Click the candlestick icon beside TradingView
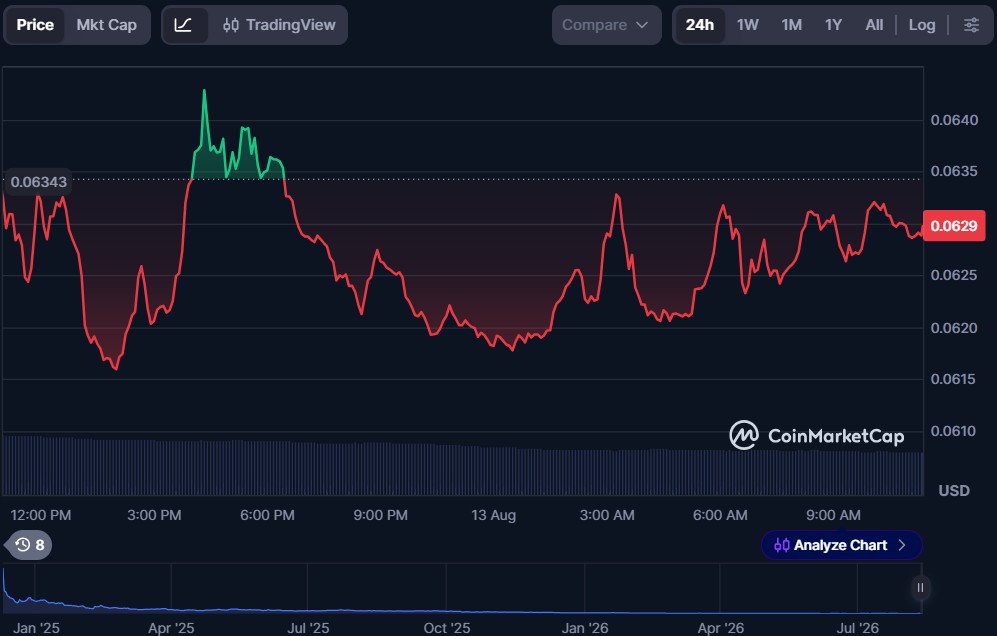 click(231, 25)
